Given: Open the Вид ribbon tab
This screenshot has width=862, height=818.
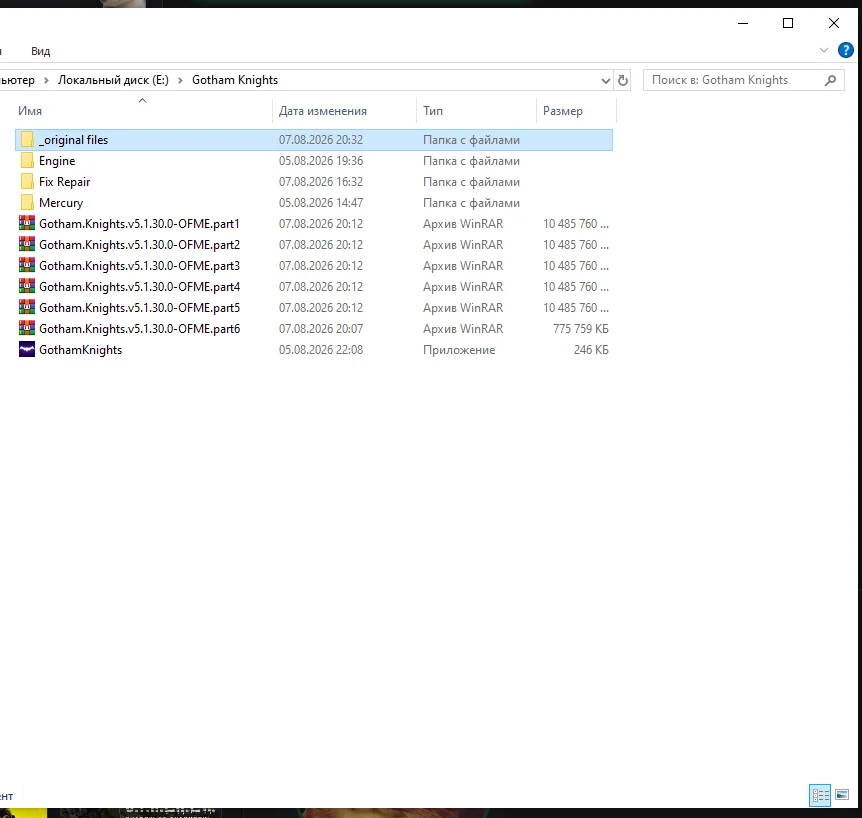Looking at the screenshot, I should coord(41,51).
